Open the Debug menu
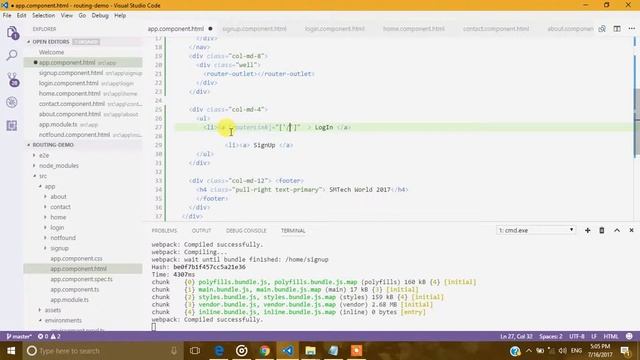 100,16
